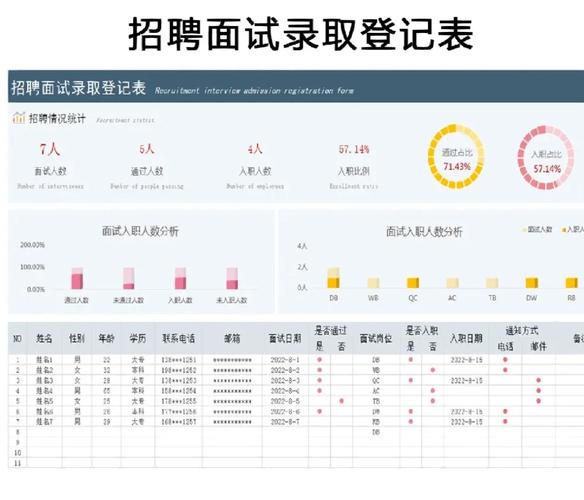Select the 是否通过 column header
584x500 pixels.
point(330,330)
